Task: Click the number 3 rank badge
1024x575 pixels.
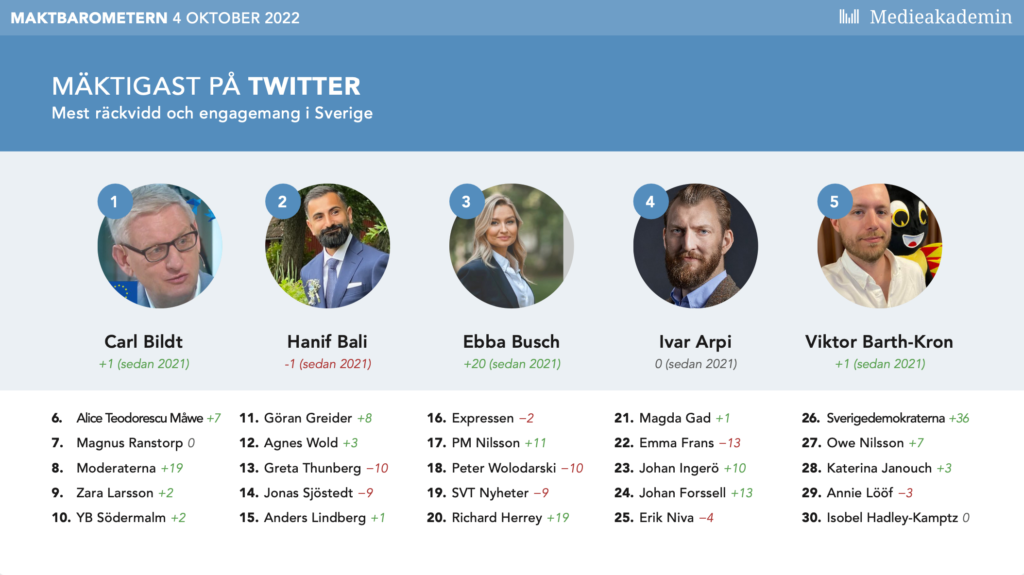Action: pos(466,201)
